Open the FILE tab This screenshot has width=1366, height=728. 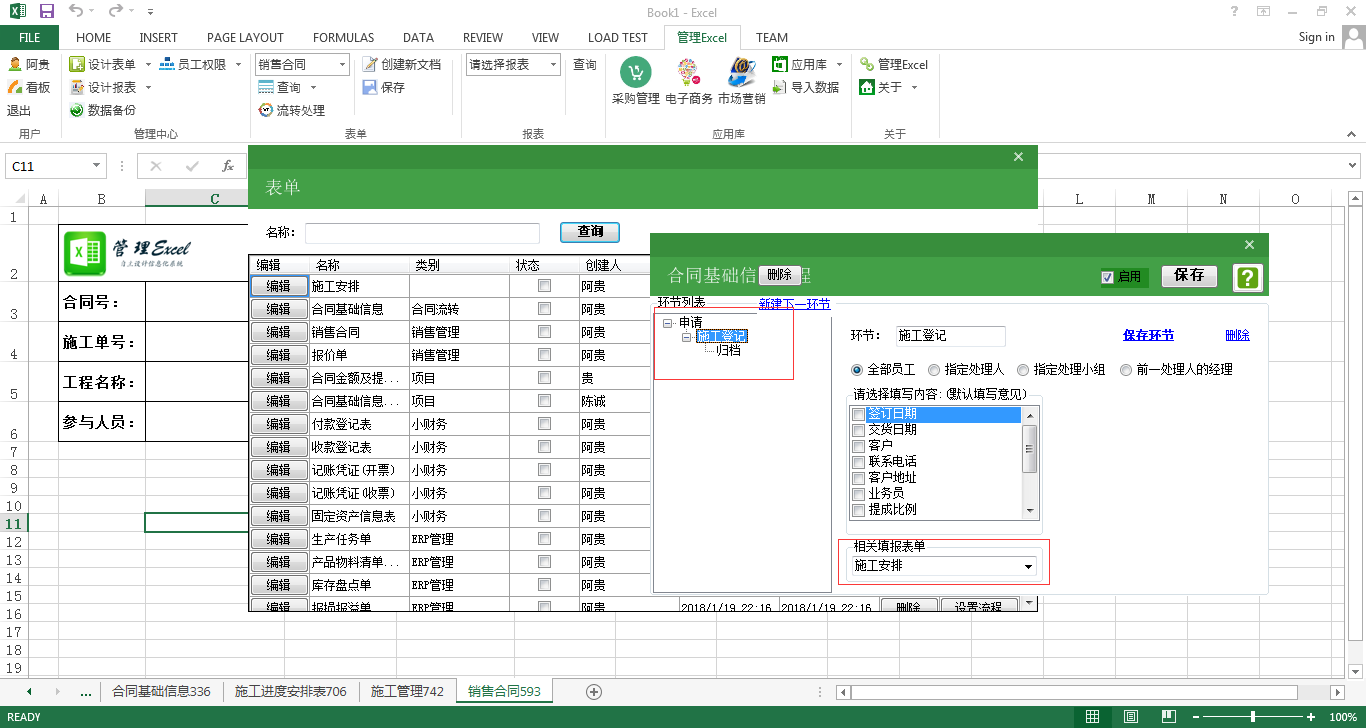(x=29, y=38)
